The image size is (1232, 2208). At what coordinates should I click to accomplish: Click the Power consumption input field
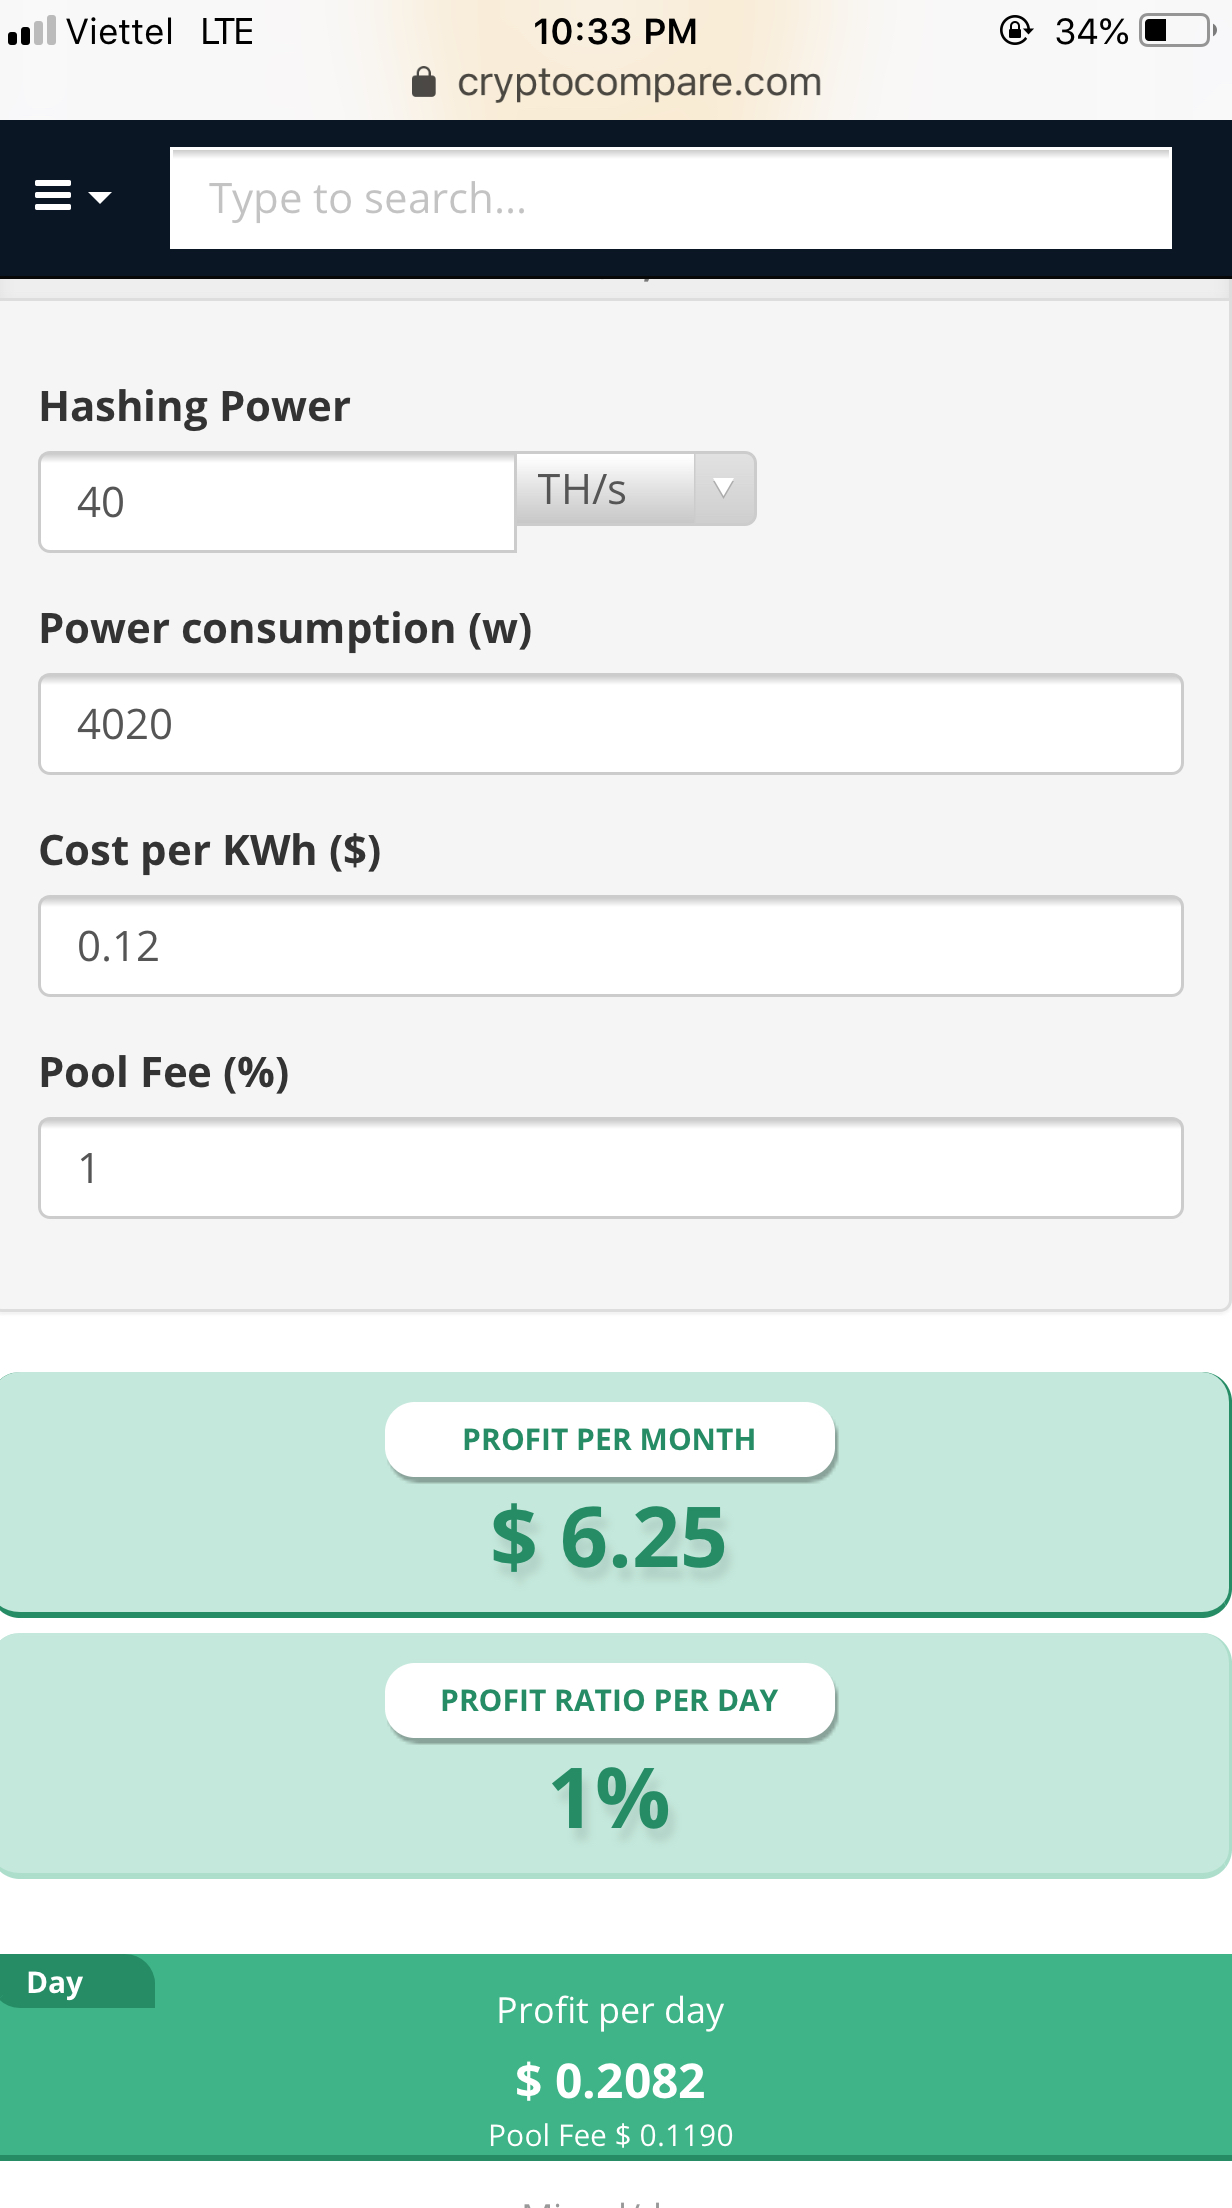coord(610,724)
